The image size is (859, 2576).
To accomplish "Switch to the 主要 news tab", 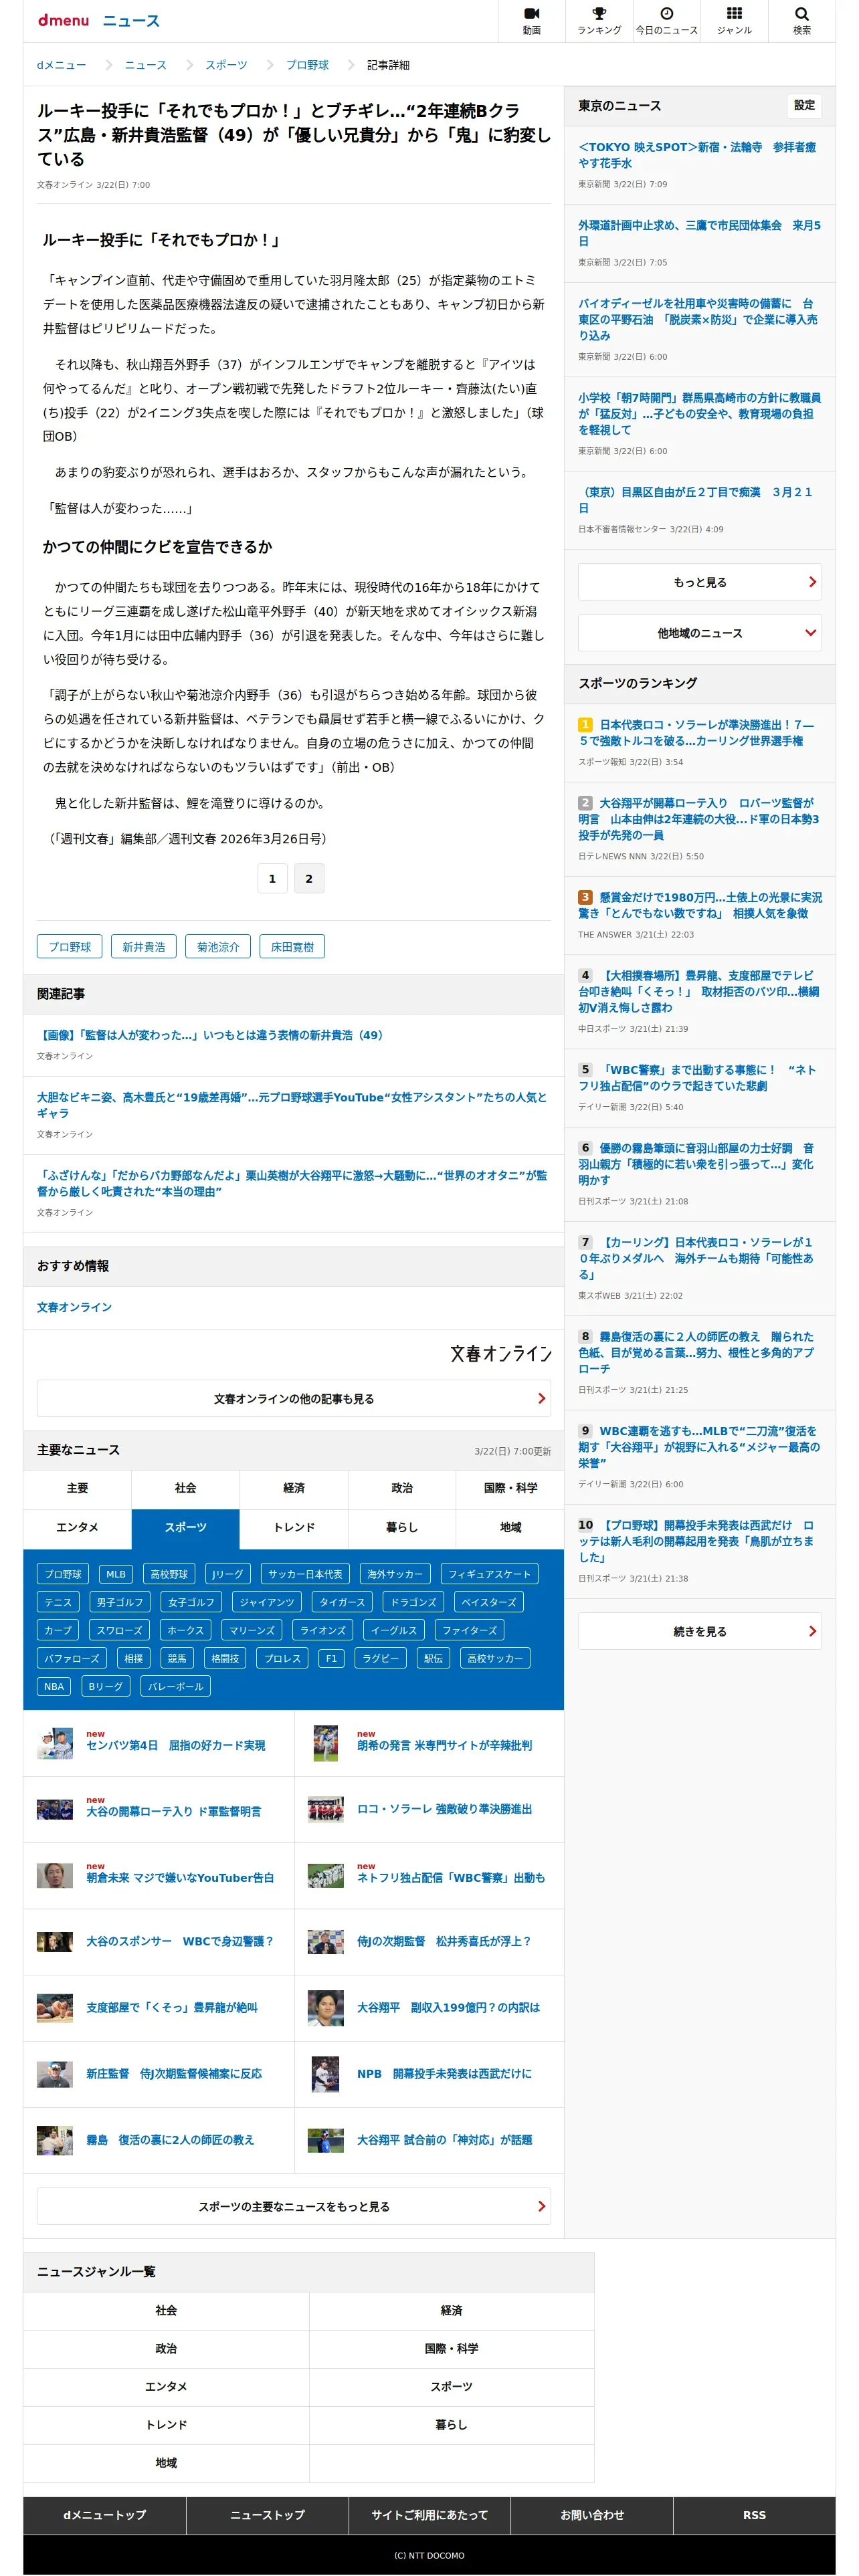I will pos(77,1488).
